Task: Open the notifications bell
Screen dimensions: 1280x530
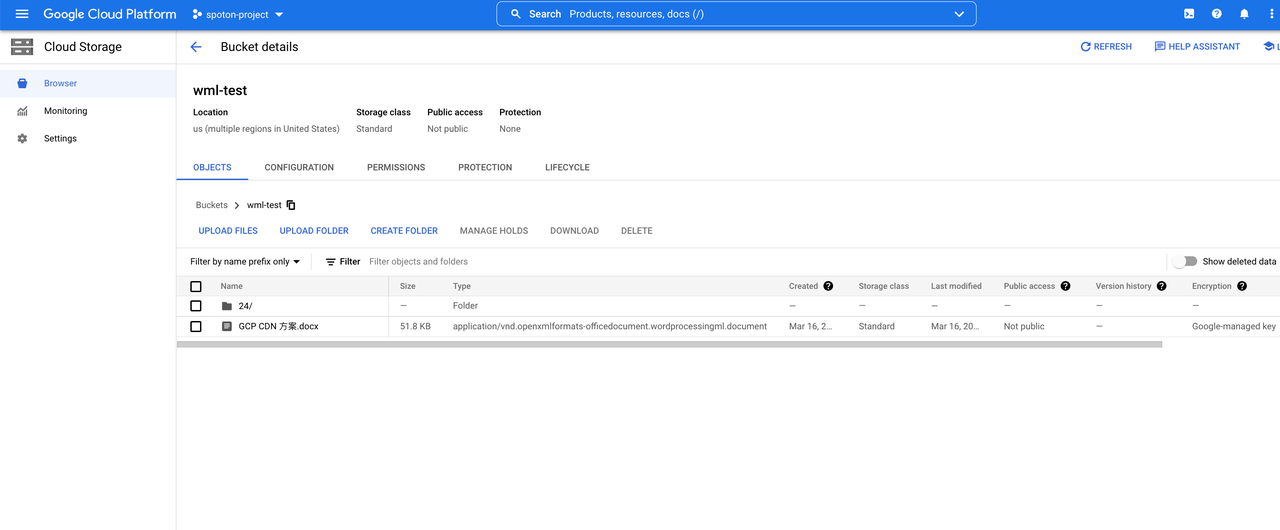Action: pyautogui.click(x=1245, y=14)
